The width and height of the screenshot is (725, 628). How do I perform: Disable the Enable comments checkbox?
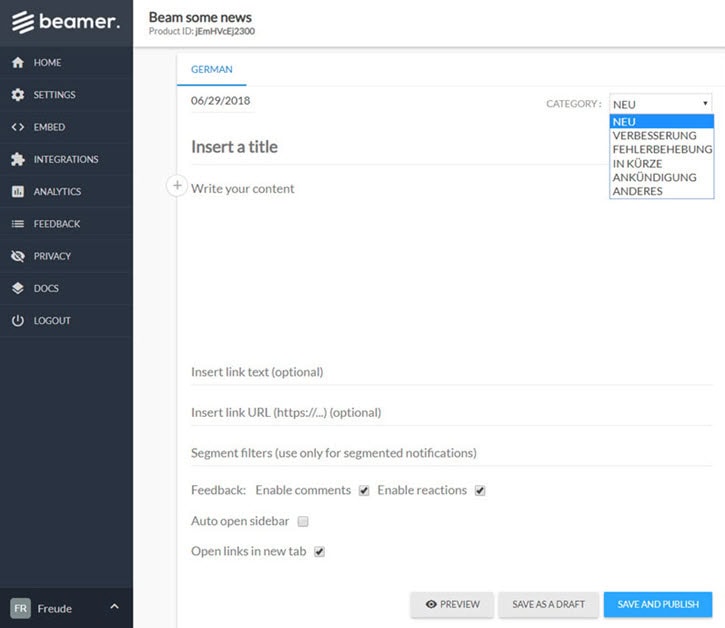point(364,491)
